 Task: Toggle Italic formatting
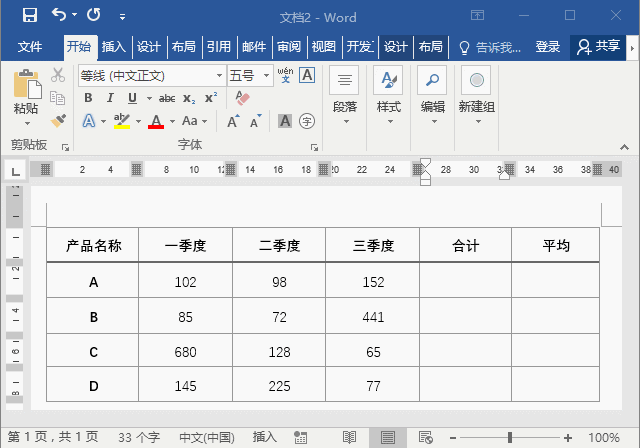tap(110, 98)
